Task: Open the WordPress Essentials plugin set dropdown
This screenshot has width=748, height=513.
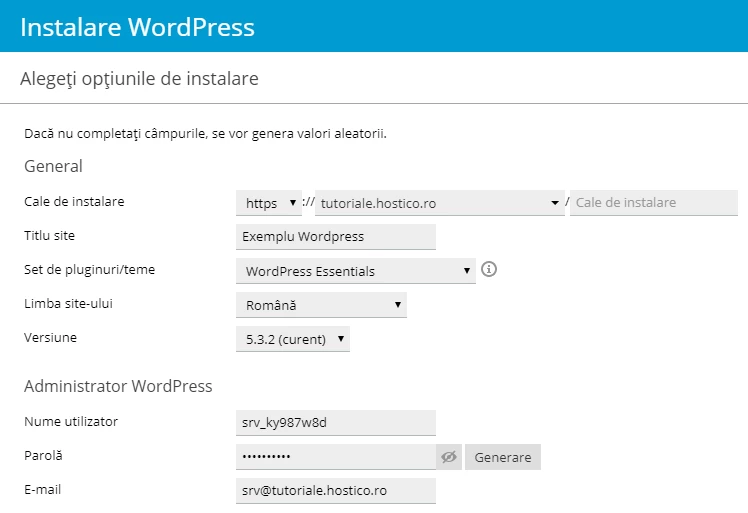Action: pyautogui.click(x=356, y=271)
